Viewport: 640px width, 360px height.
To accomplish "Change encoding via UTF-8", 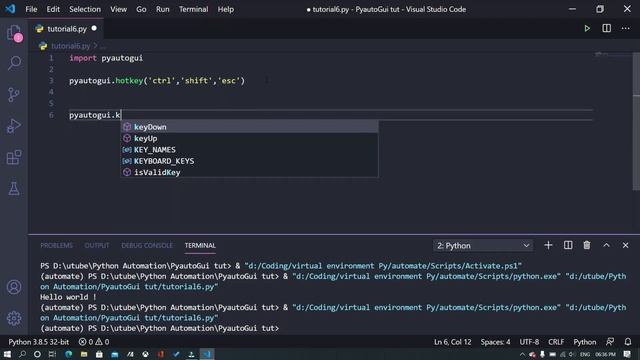I will 529,342.
